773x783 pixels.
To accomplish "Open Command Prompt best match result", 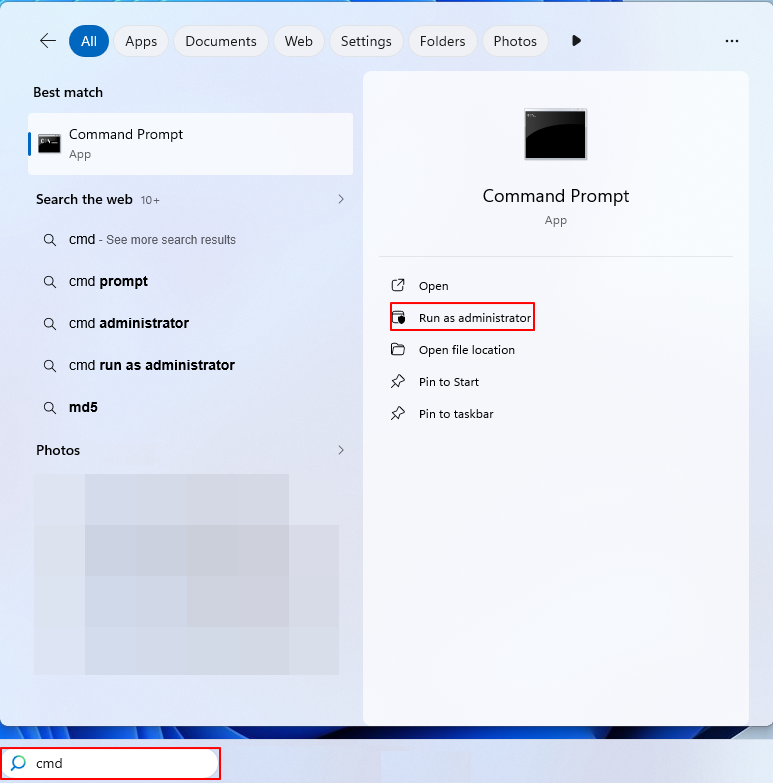I will 190,144.
